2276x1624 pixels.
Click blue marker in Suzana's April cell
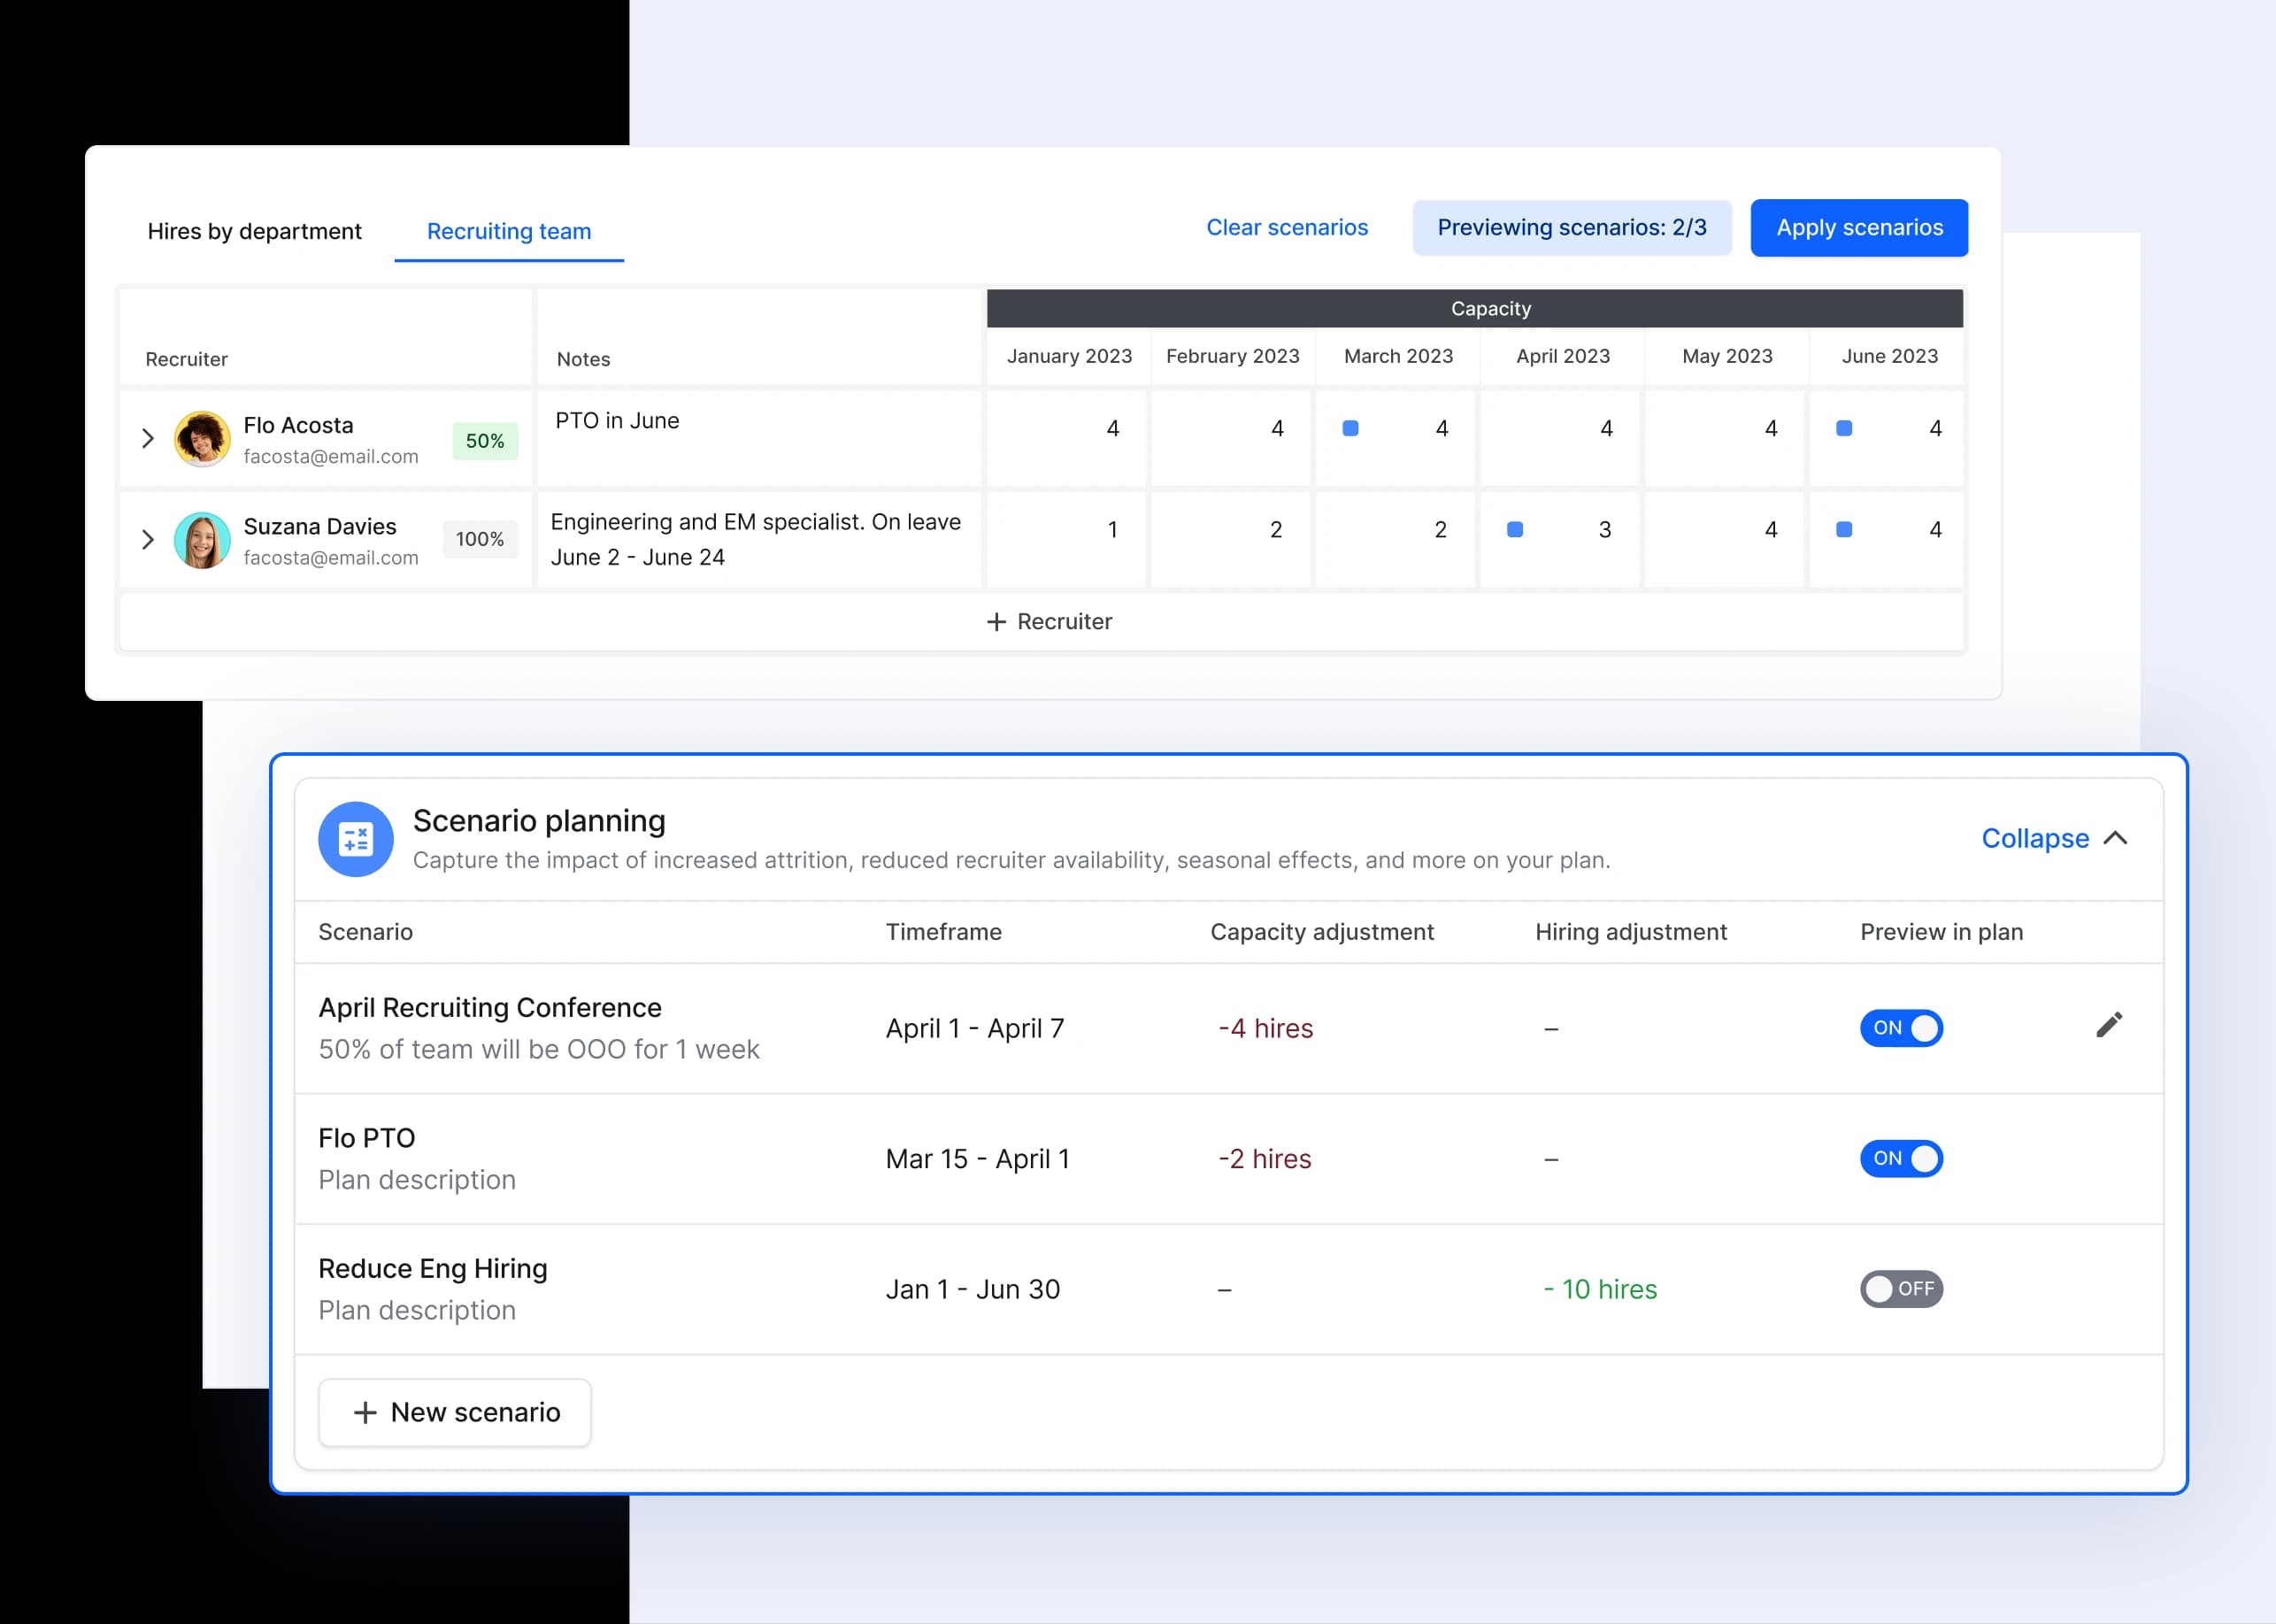coord(1514,530)
